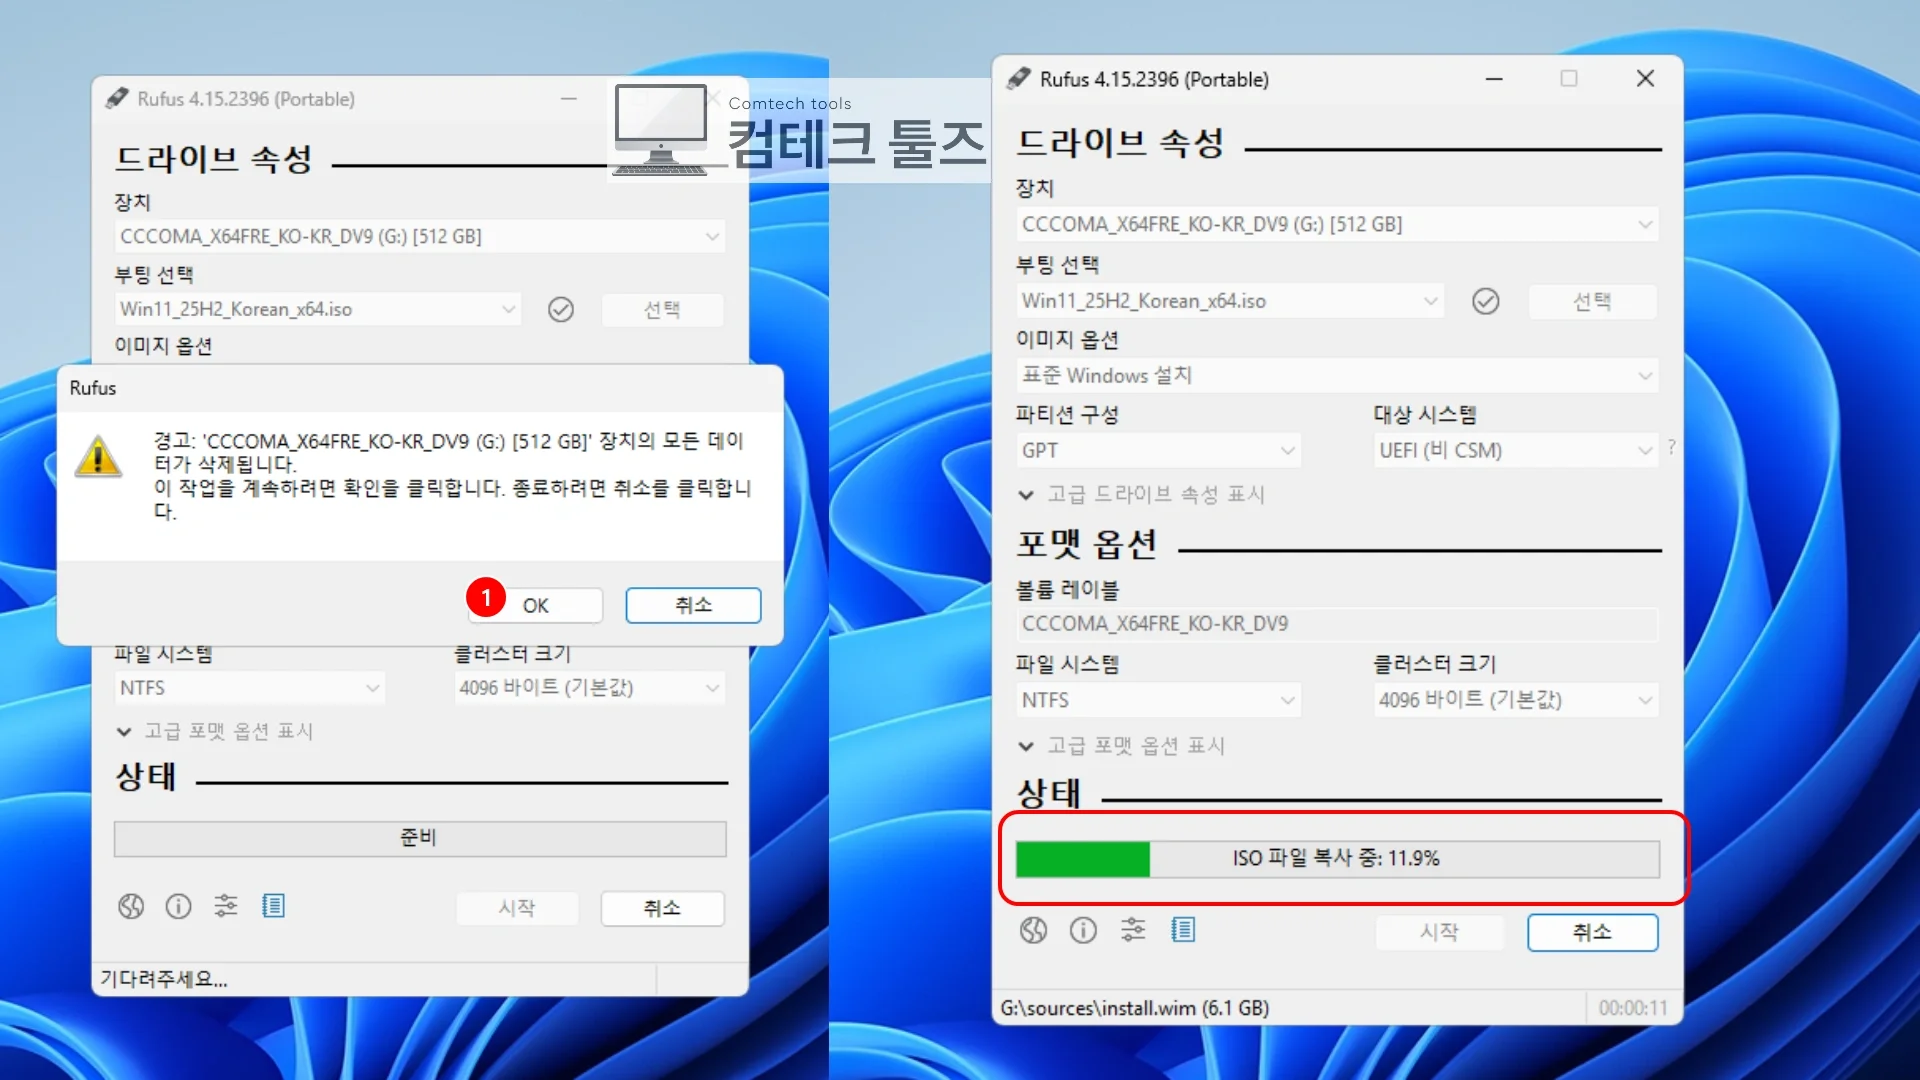This screenshot has width=1920, height=1080.
Task: Click the Rufus icon in left window title bar
Action: 117,98
